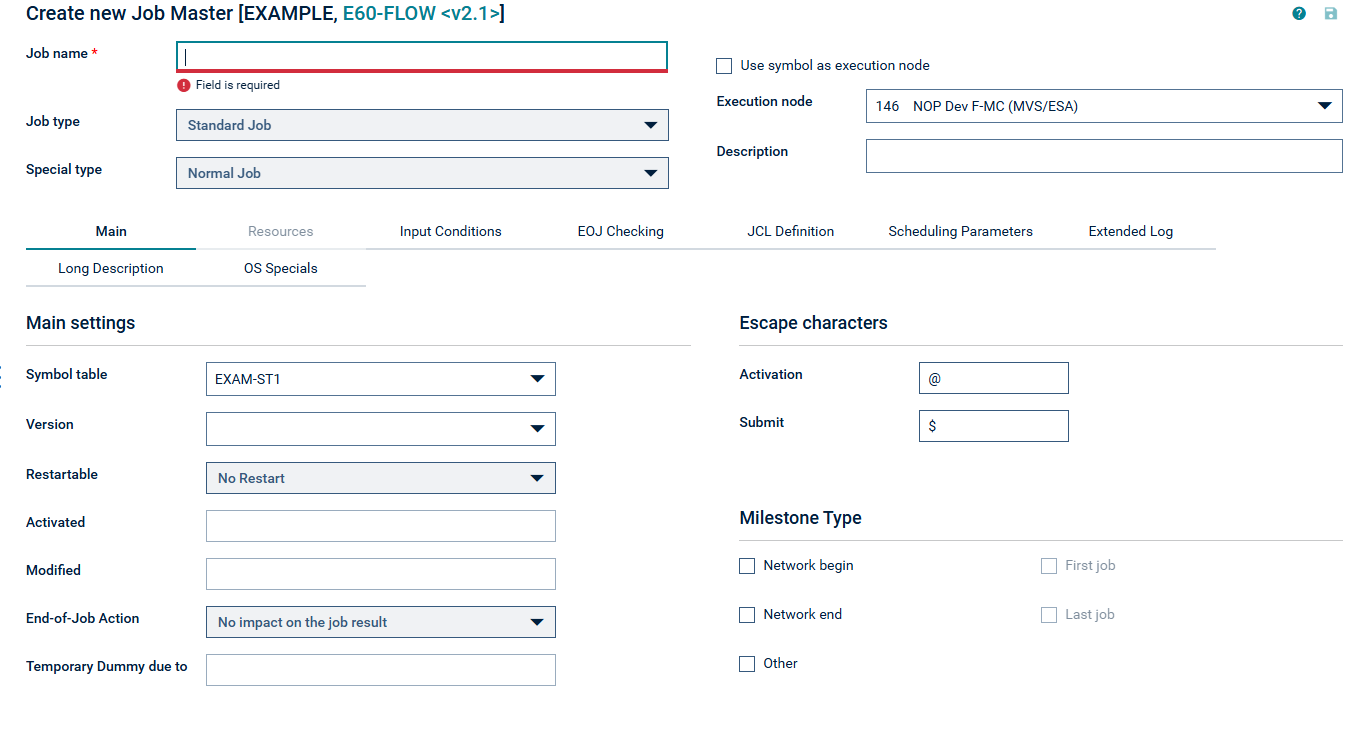This screenshot has width=1365, height=742.
Task: Tick the Other milestone checkbox
Action: pos(747,664)
